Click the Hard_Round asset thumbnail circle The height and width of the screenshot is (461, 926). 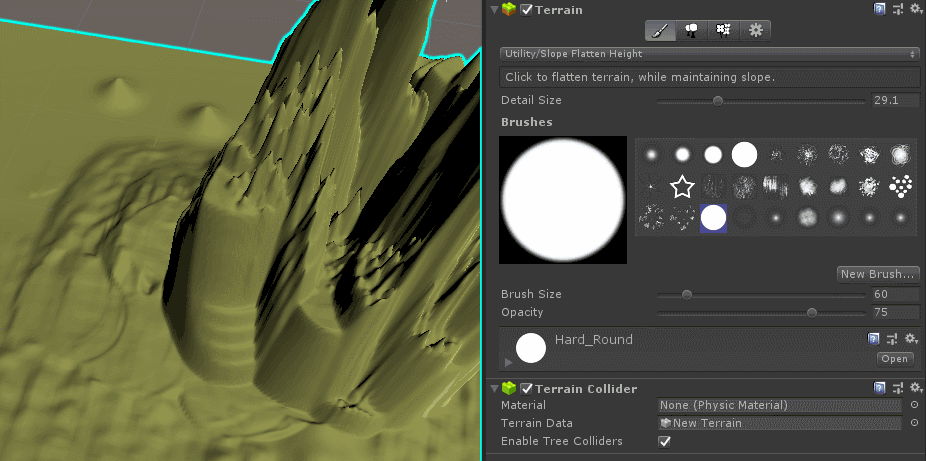coord(530,348)
